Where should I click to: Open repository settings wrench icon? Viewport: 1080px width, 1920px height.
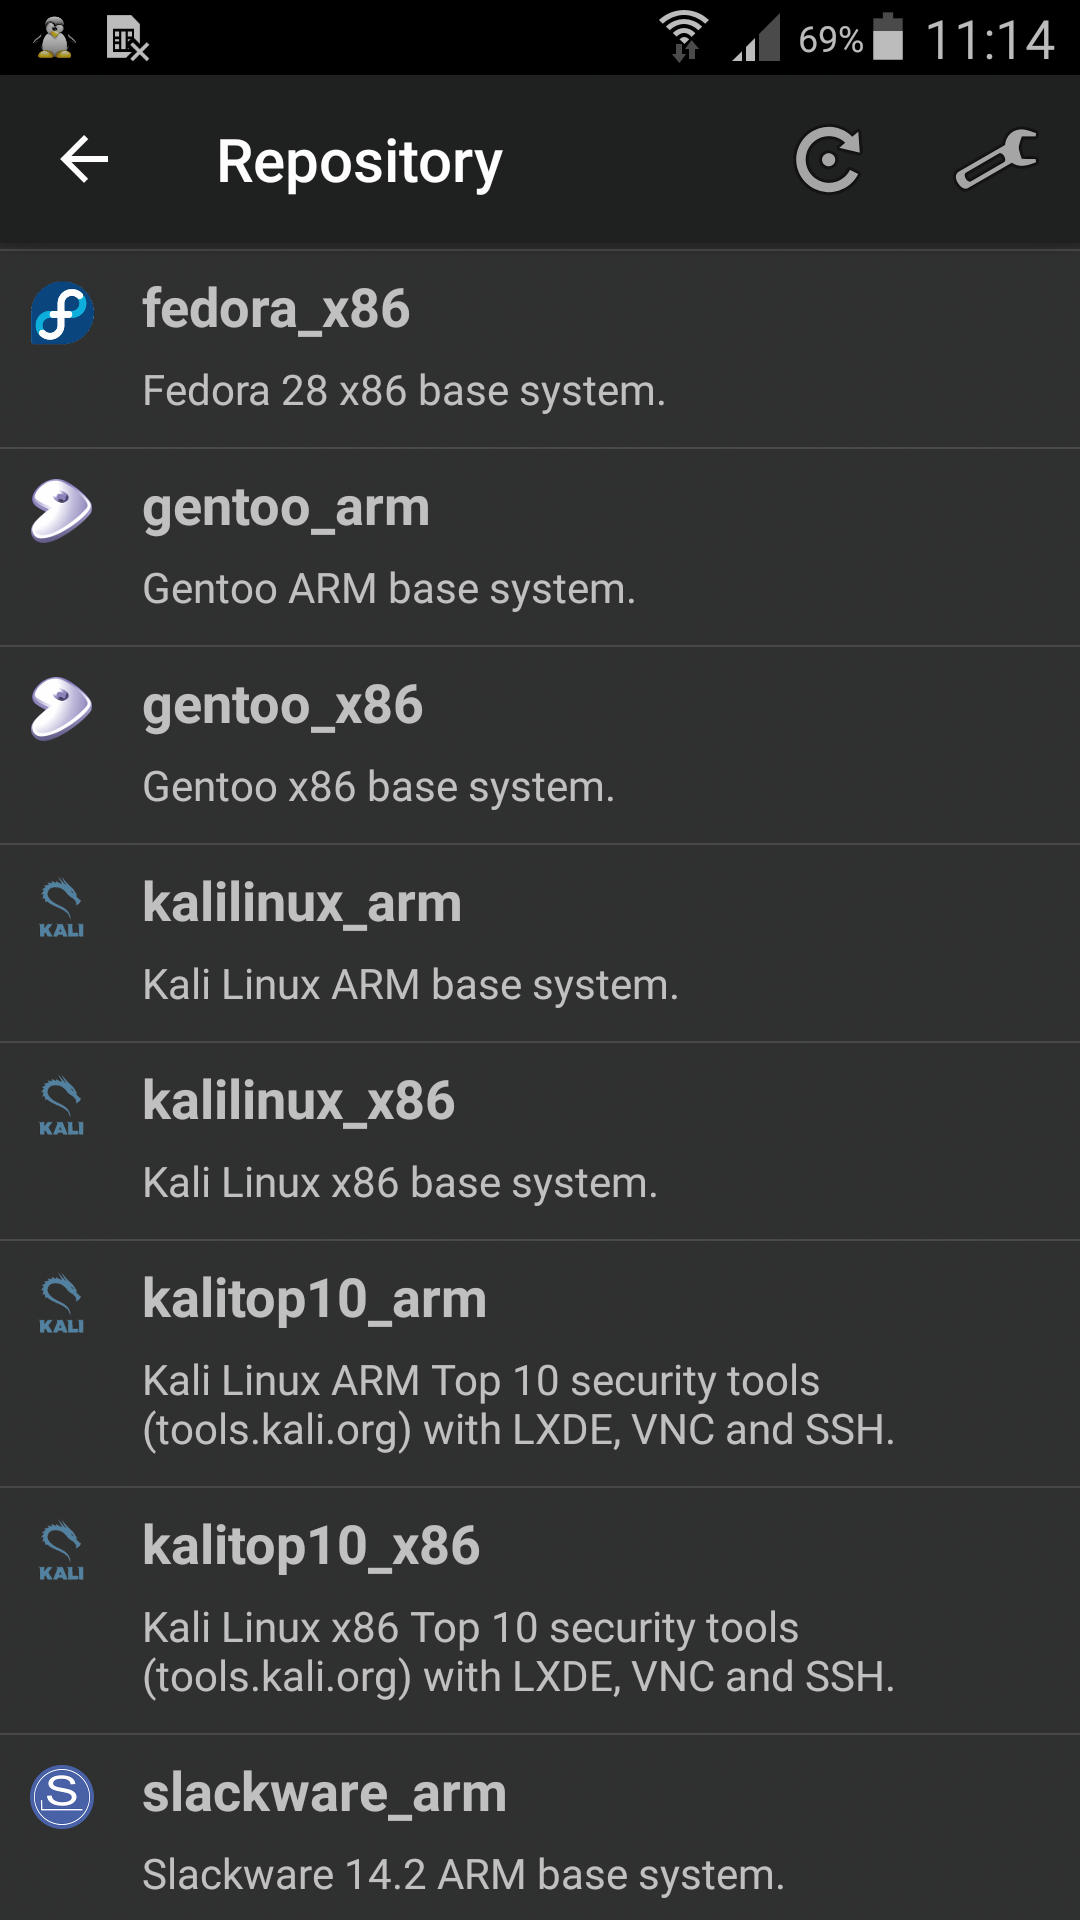point(996,159)
